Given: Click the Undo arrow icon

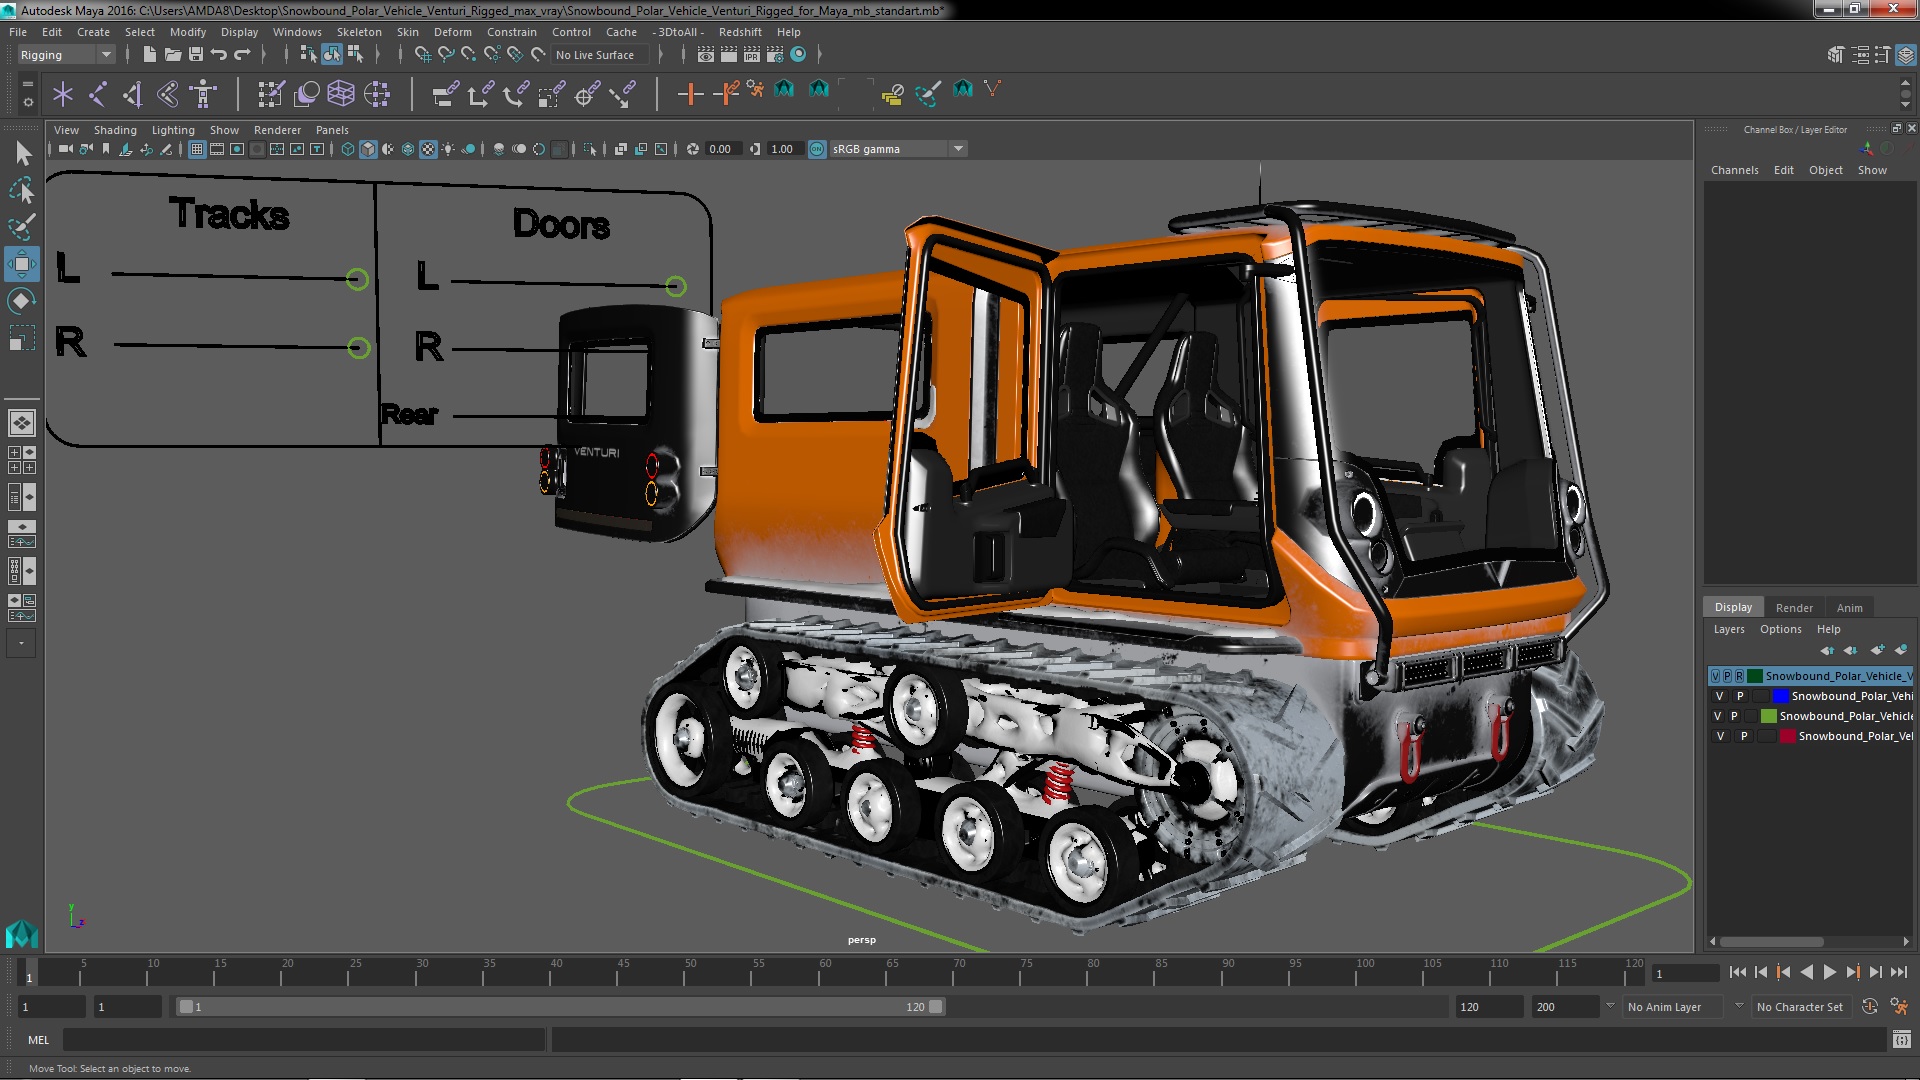Looking at the screenshot, I should point(219,55).
